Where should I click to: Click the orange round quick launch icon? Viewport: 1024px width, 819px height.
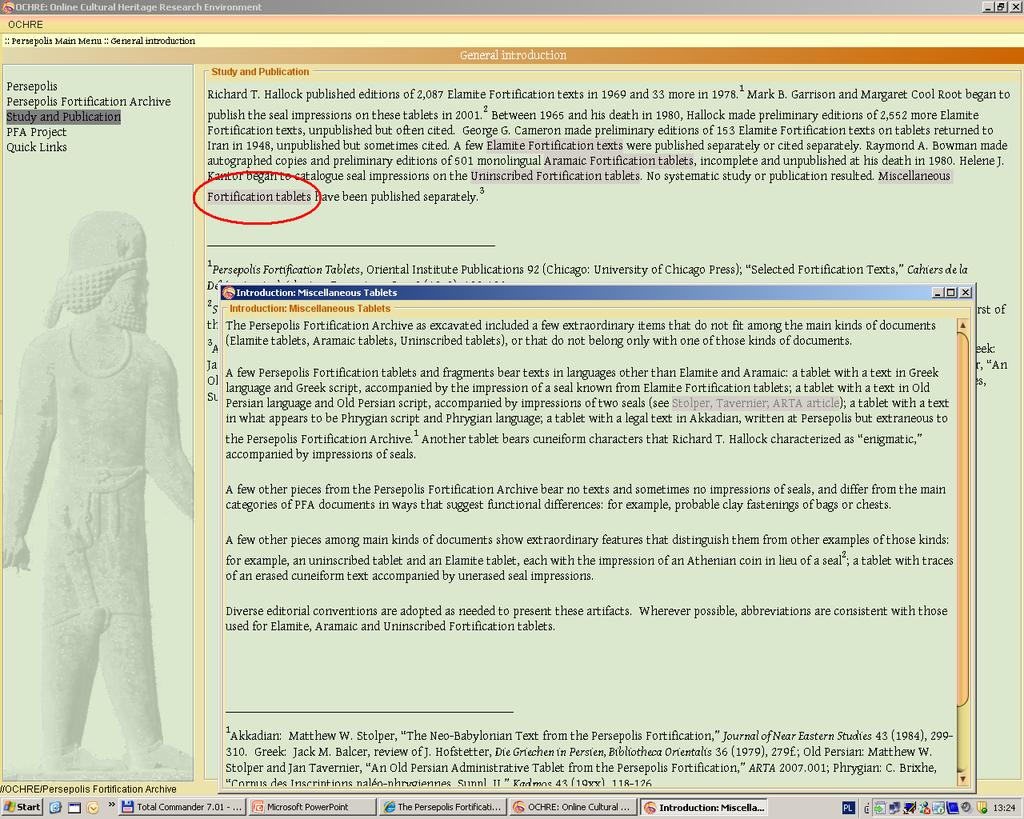(93, 808)
